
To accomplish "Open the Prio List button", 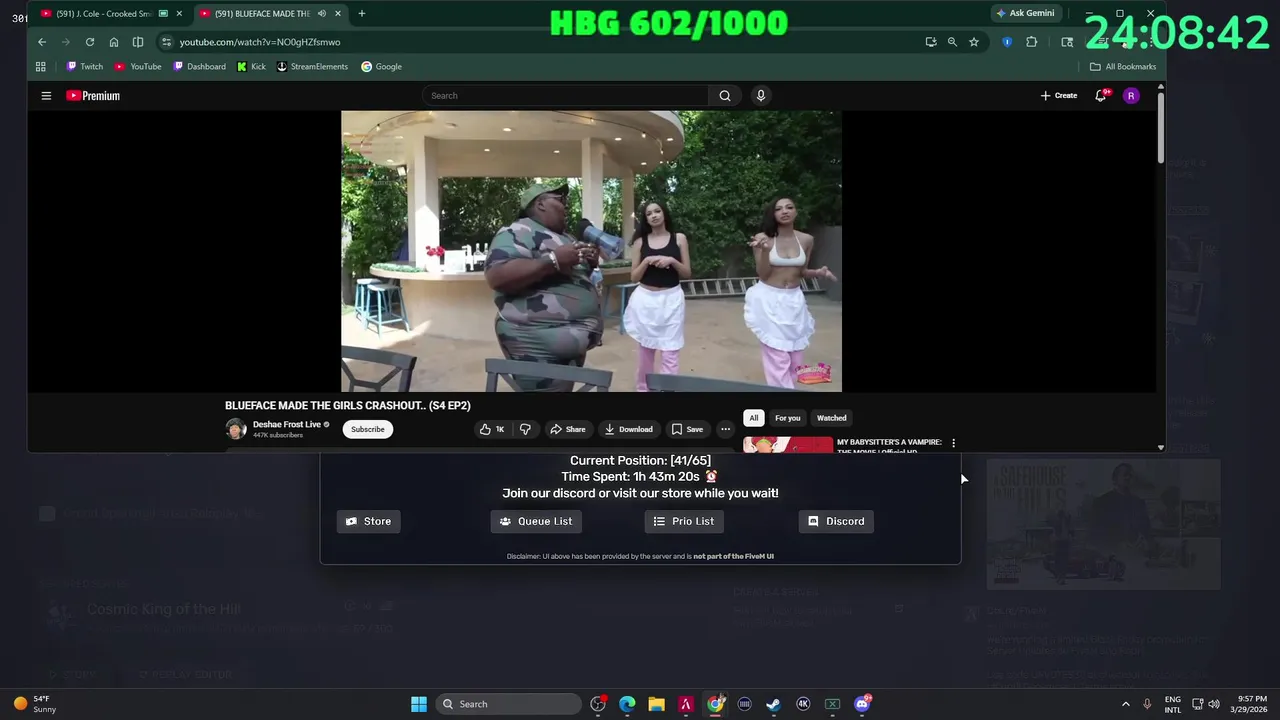I will click(x=684, y=521).
